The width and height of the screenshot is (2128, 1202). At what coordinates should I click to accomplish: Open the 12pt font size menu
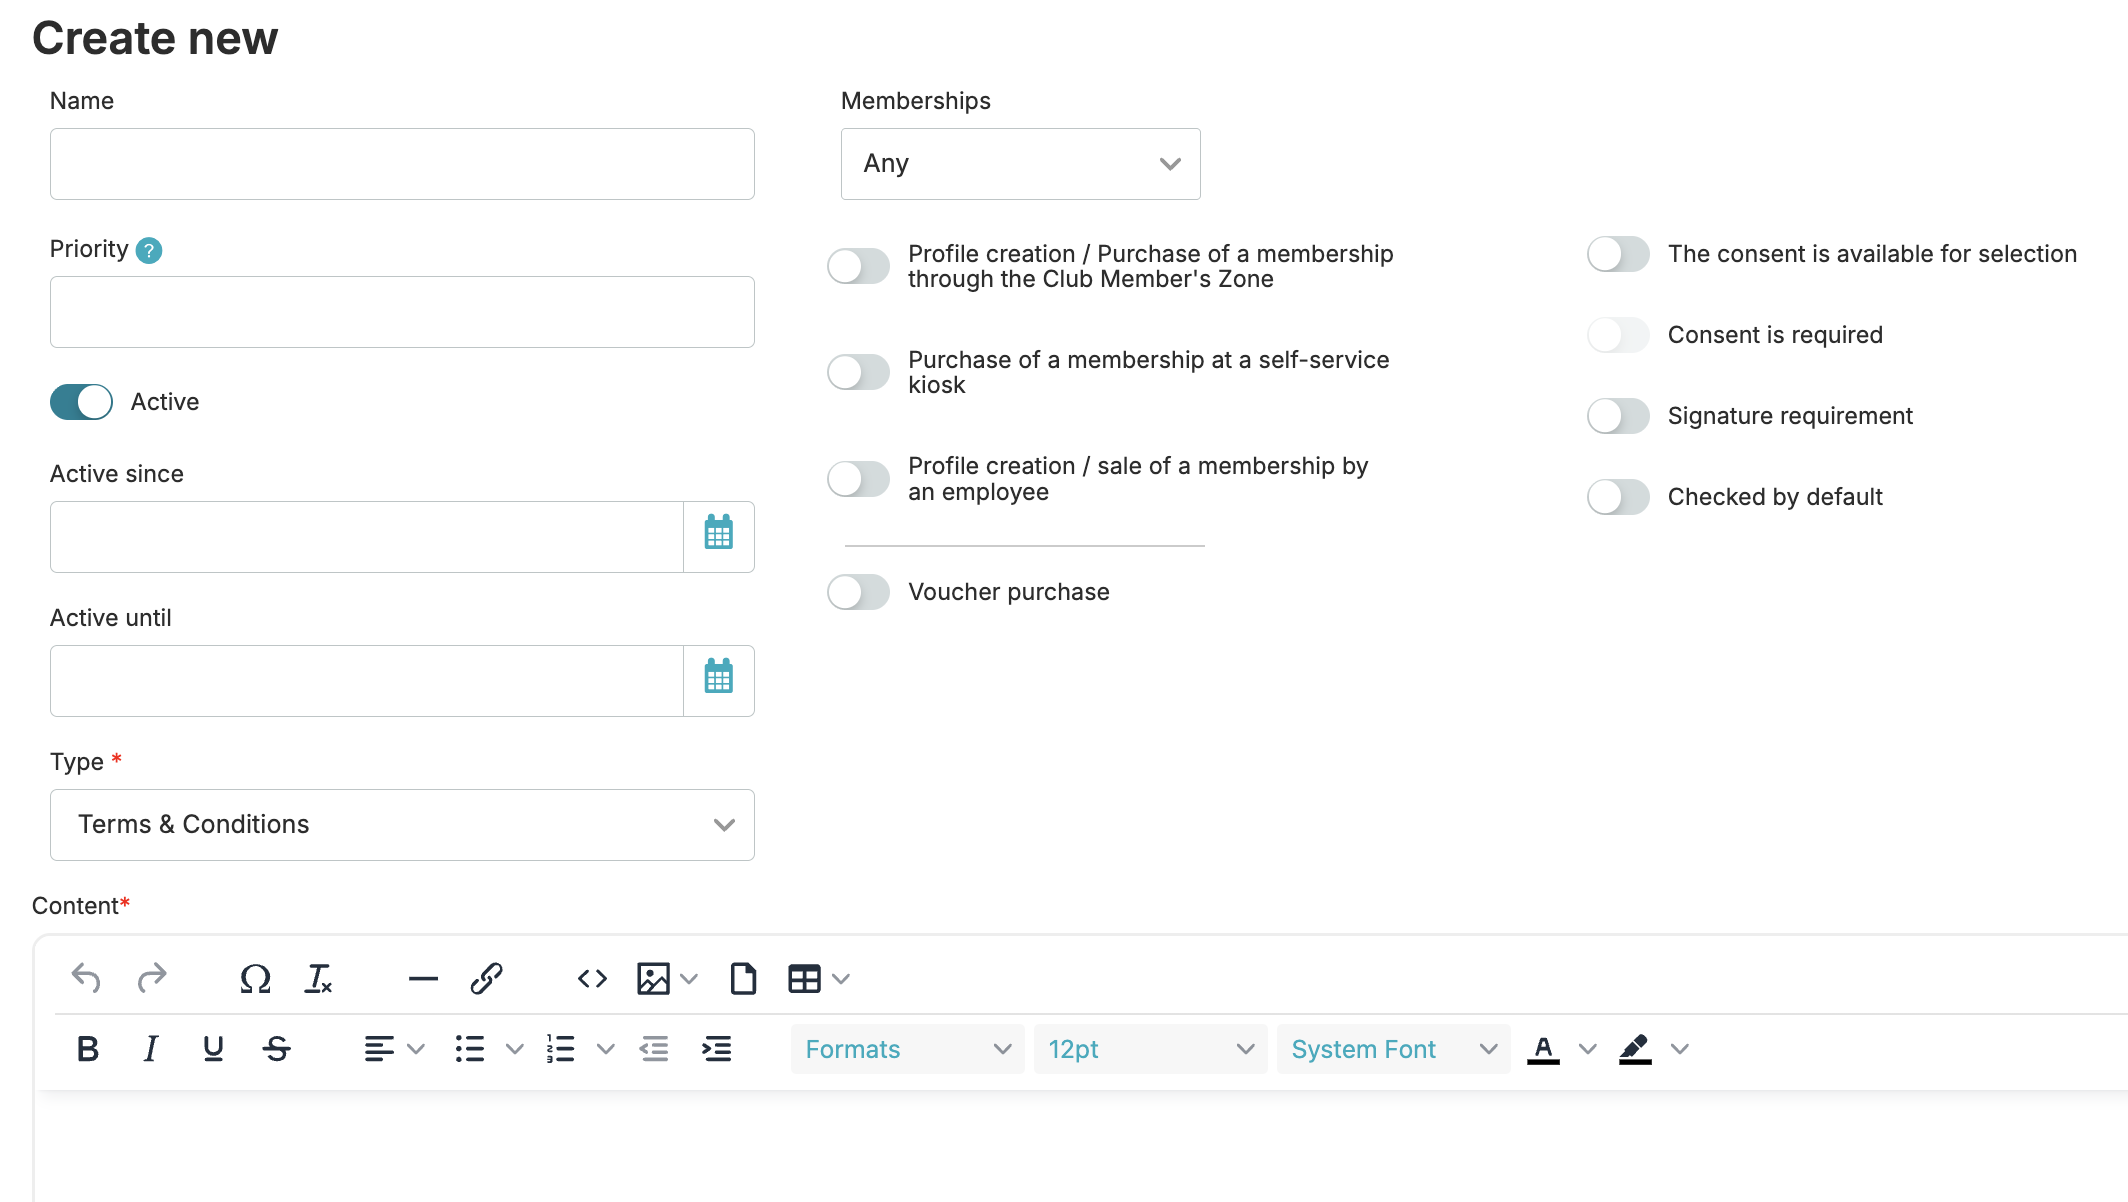coord(1150,1049)
